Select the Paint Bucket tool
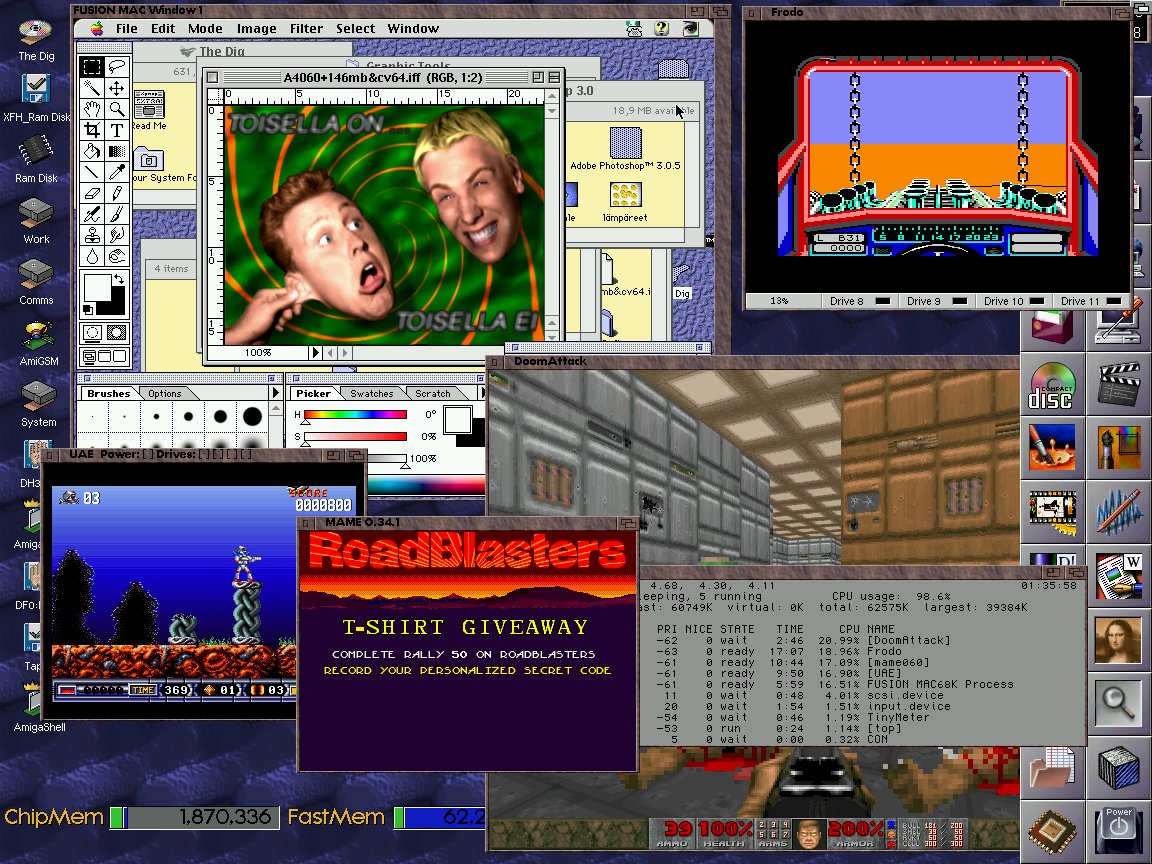Image resolution: width=1152 pixels, height=864 pixels. (92, 151)
